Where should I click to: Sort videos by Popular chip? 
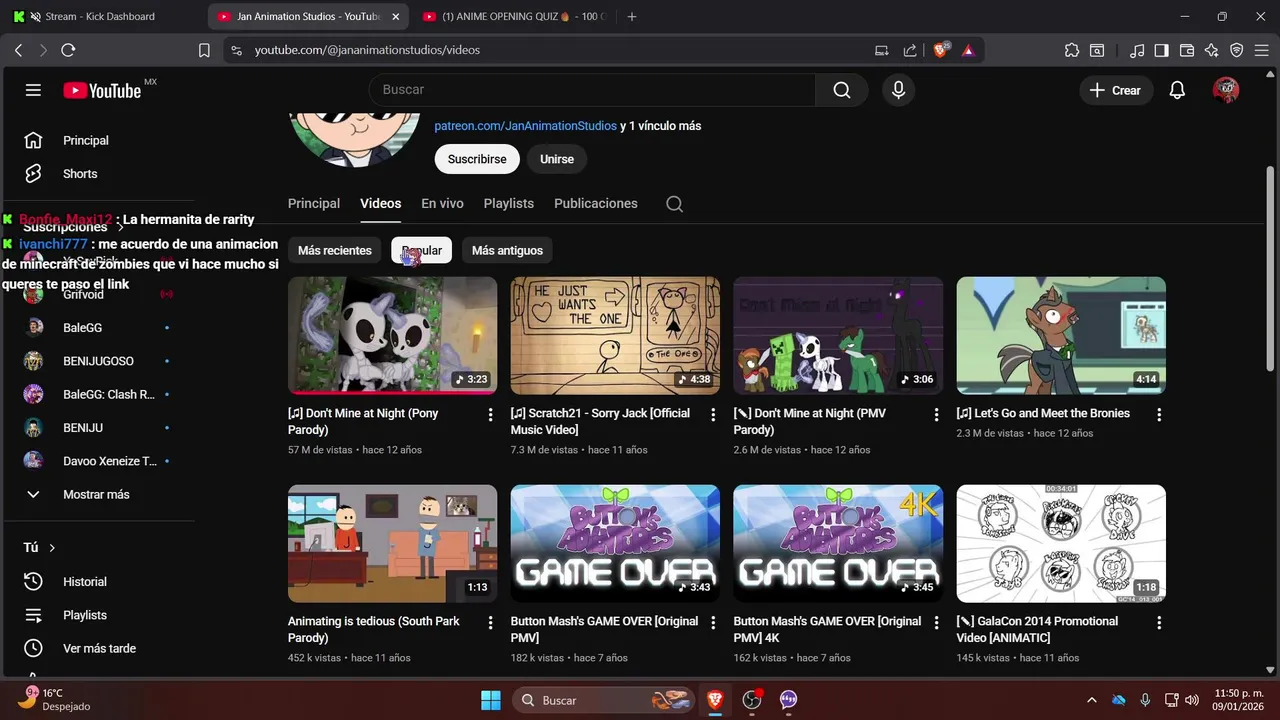422,250
